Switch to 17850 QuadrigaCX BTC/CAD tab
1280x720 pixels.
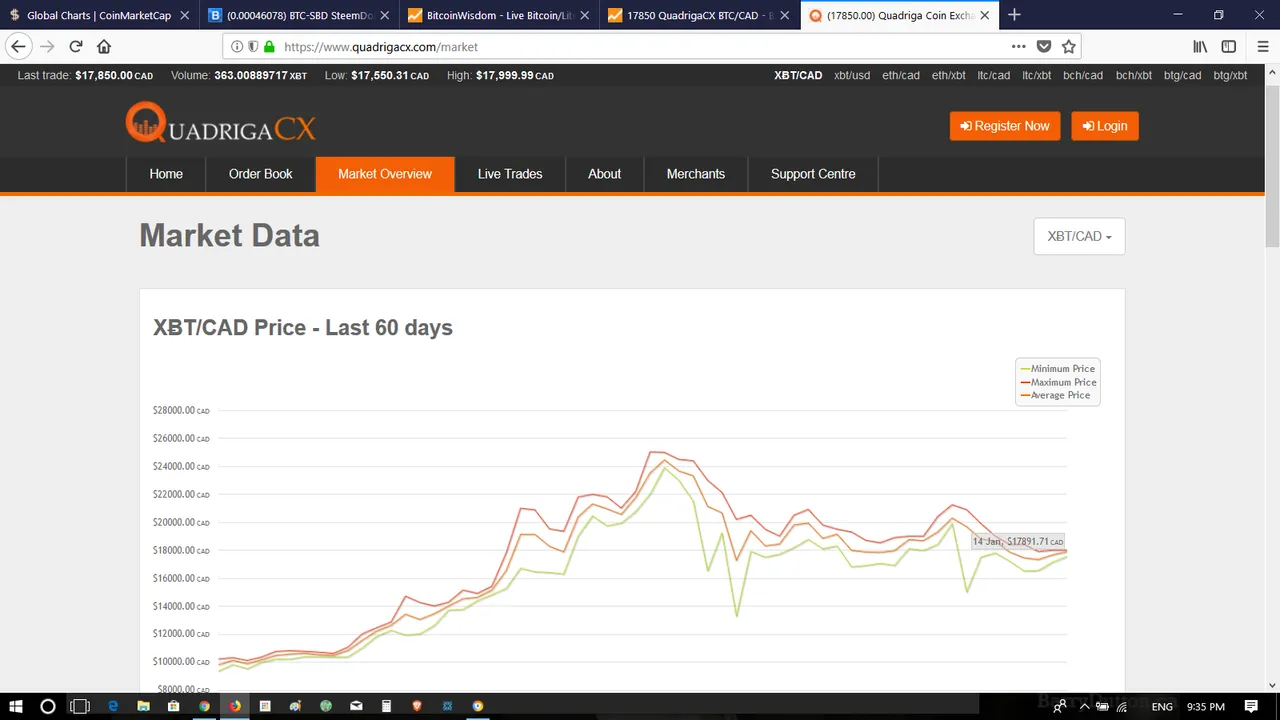(700, 15)
